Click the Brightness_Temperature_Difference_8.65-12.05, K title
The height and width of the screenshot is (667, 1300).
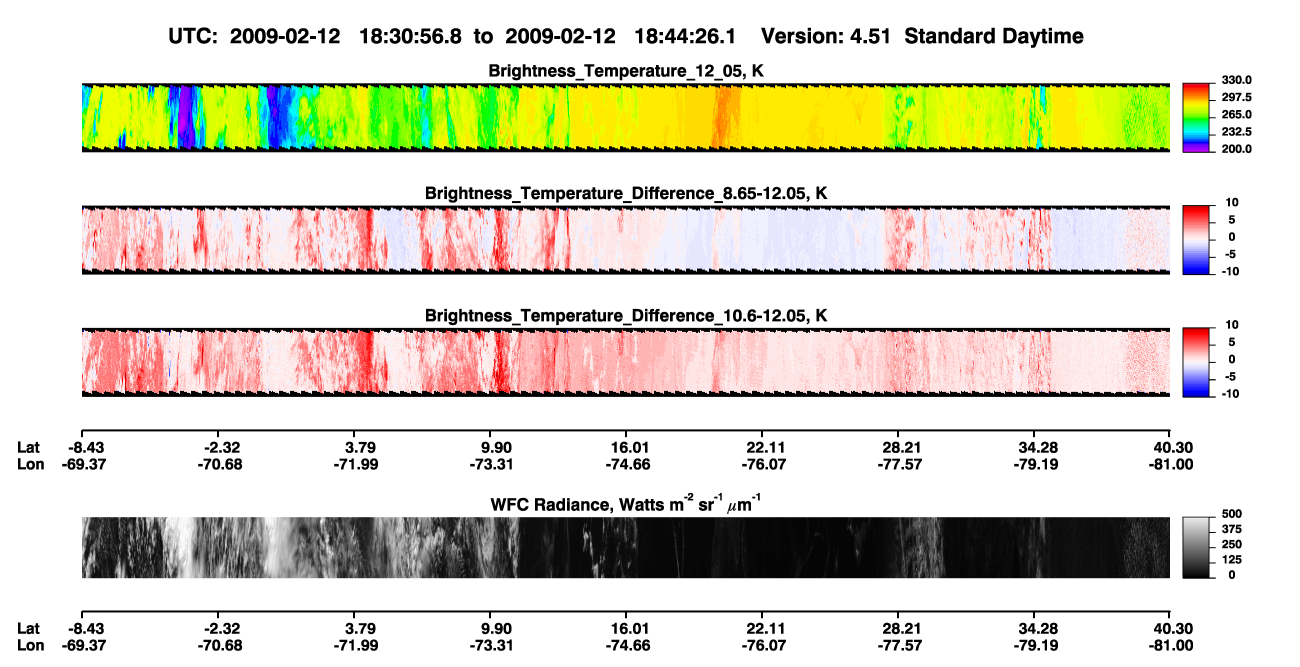click(x=626, y=193)
